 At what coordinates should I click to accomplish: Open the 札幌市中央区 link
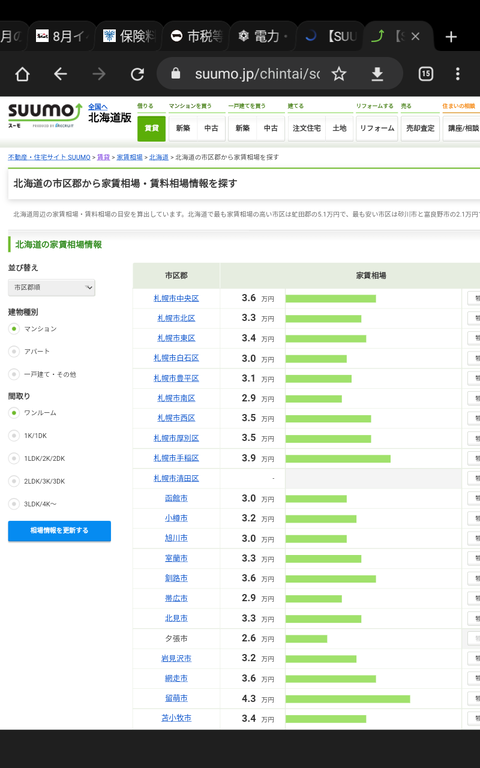click(x=176, y=298)
